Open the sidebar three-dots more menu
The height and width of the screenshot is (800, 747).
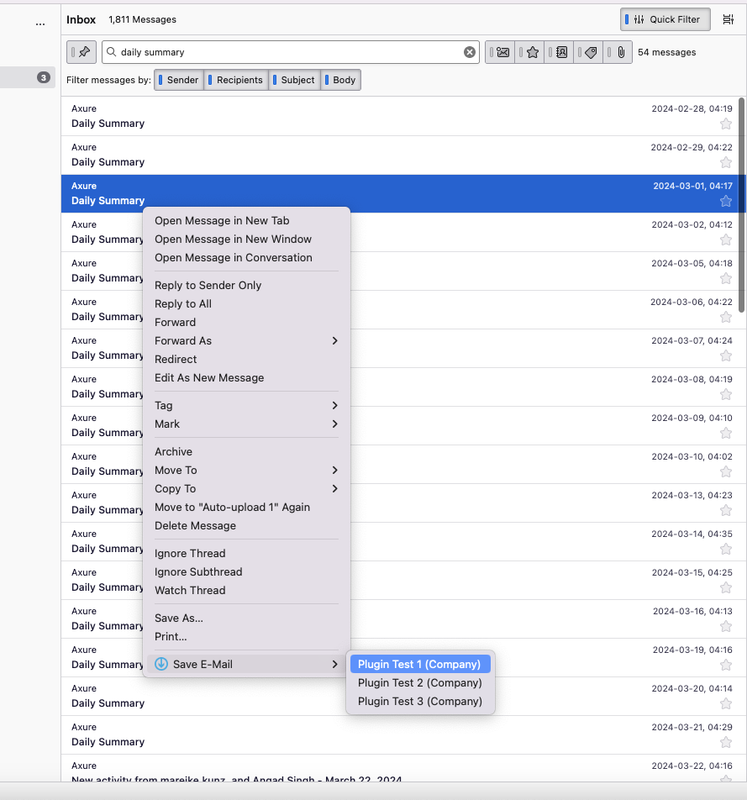point(40,23)
